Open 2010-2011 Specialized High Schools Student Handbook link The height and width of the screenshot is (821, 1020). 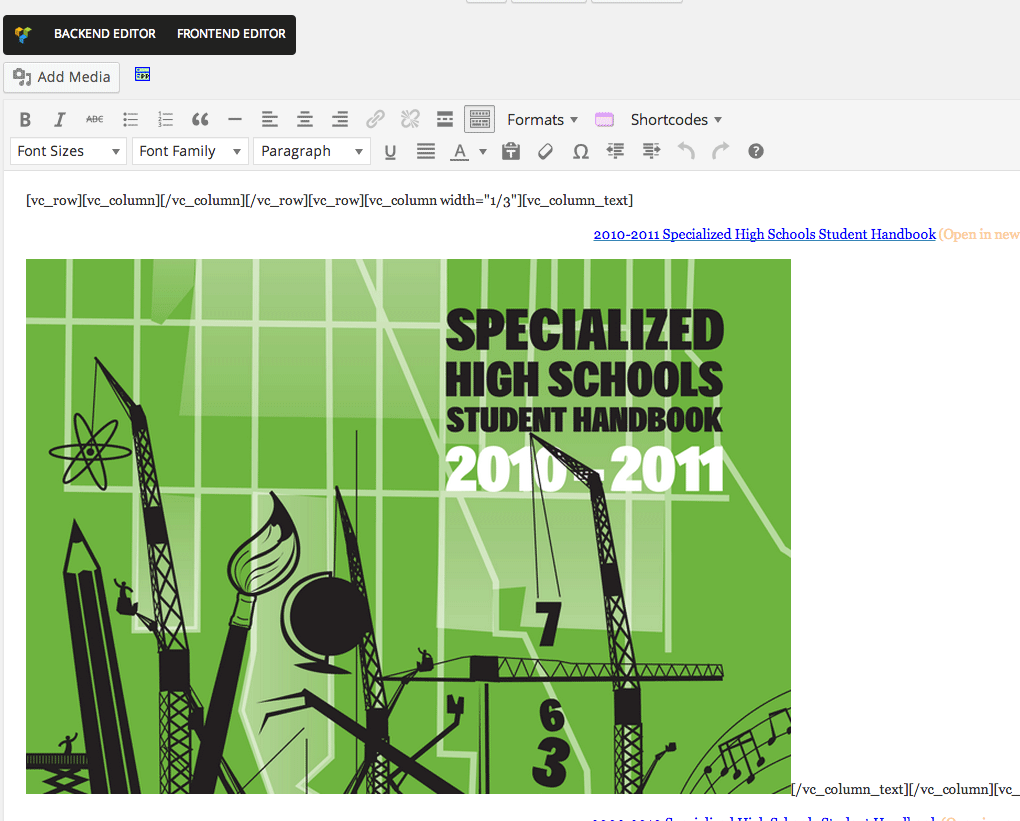coord(764,234)
